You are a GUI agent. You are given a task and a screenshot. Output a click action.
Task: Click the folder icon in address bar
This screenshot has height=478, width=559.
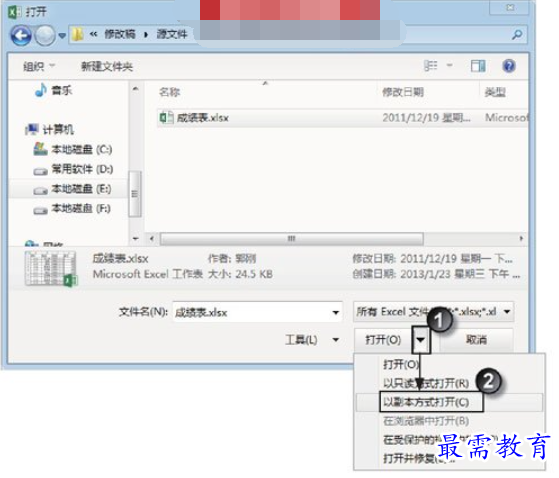pyautogui.click(x=77, y=34)
